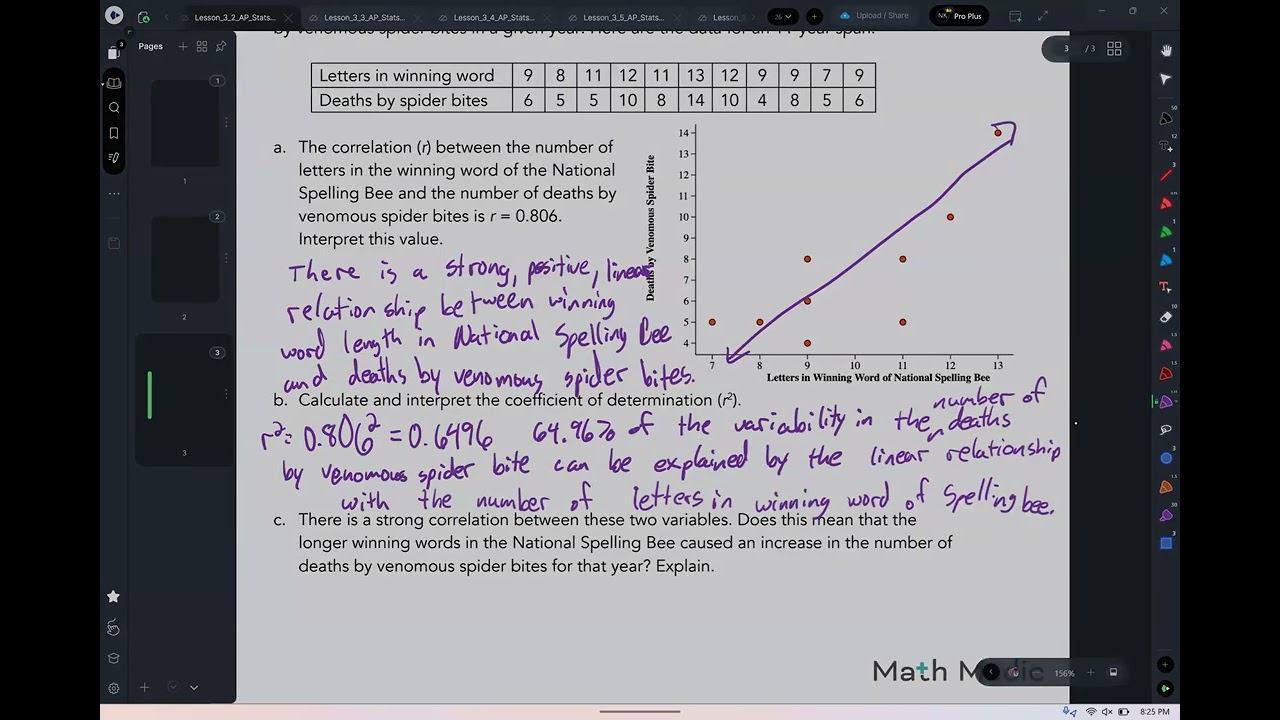
Task: Select the hand pan tool
Action: coord(1166,50)
